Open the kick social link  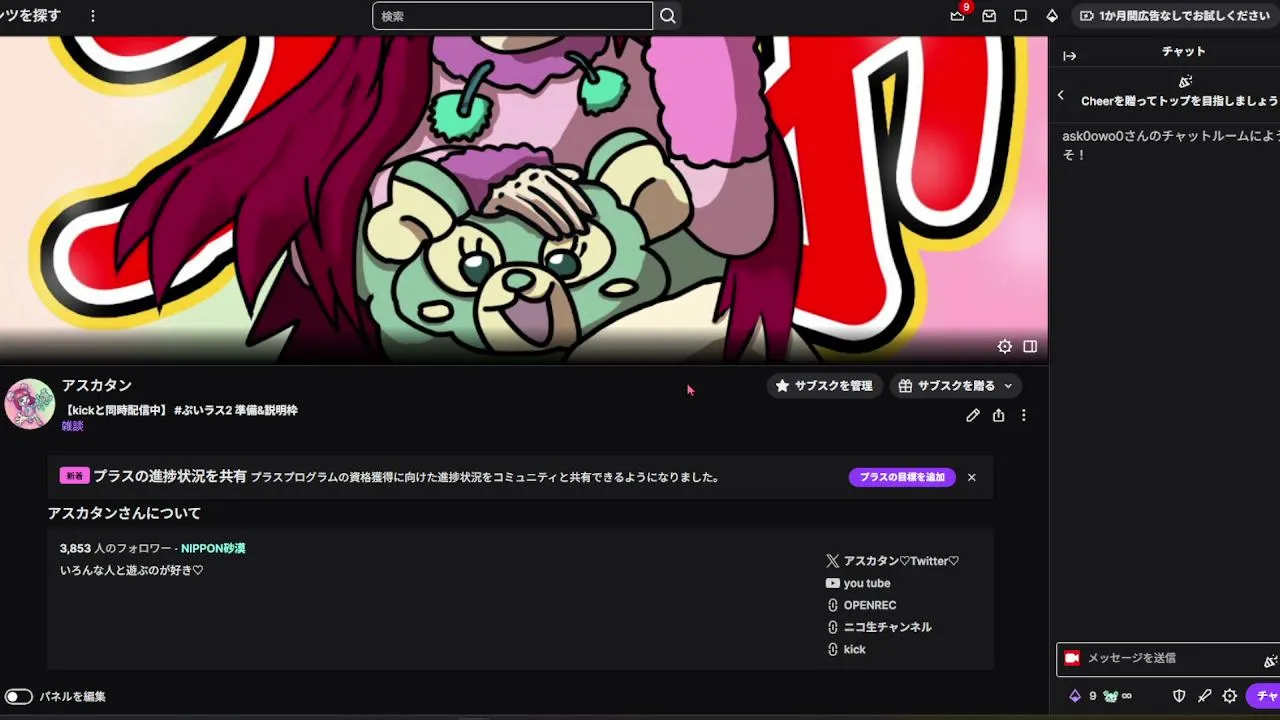[x=846, y=649]
